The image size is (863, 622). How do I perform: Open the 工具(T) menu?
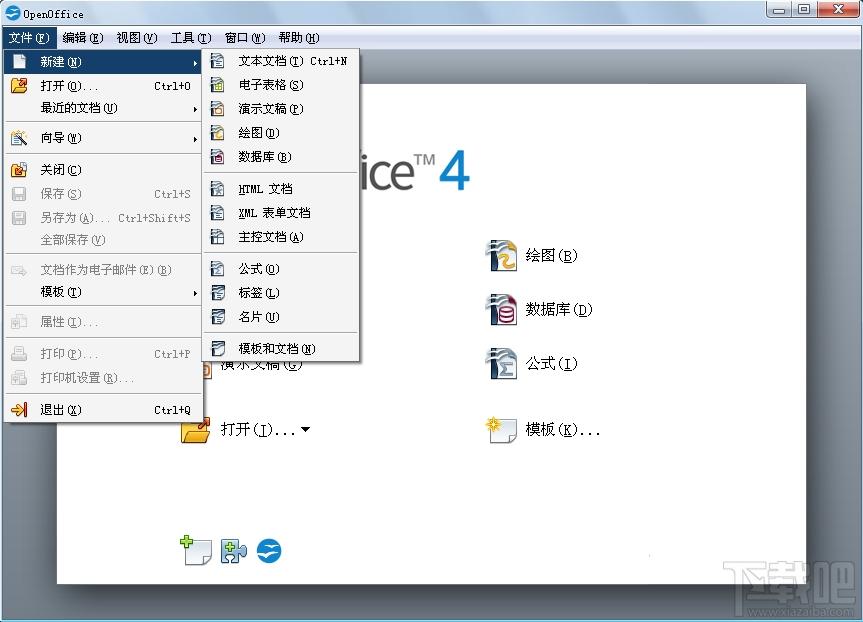point(190,37)
